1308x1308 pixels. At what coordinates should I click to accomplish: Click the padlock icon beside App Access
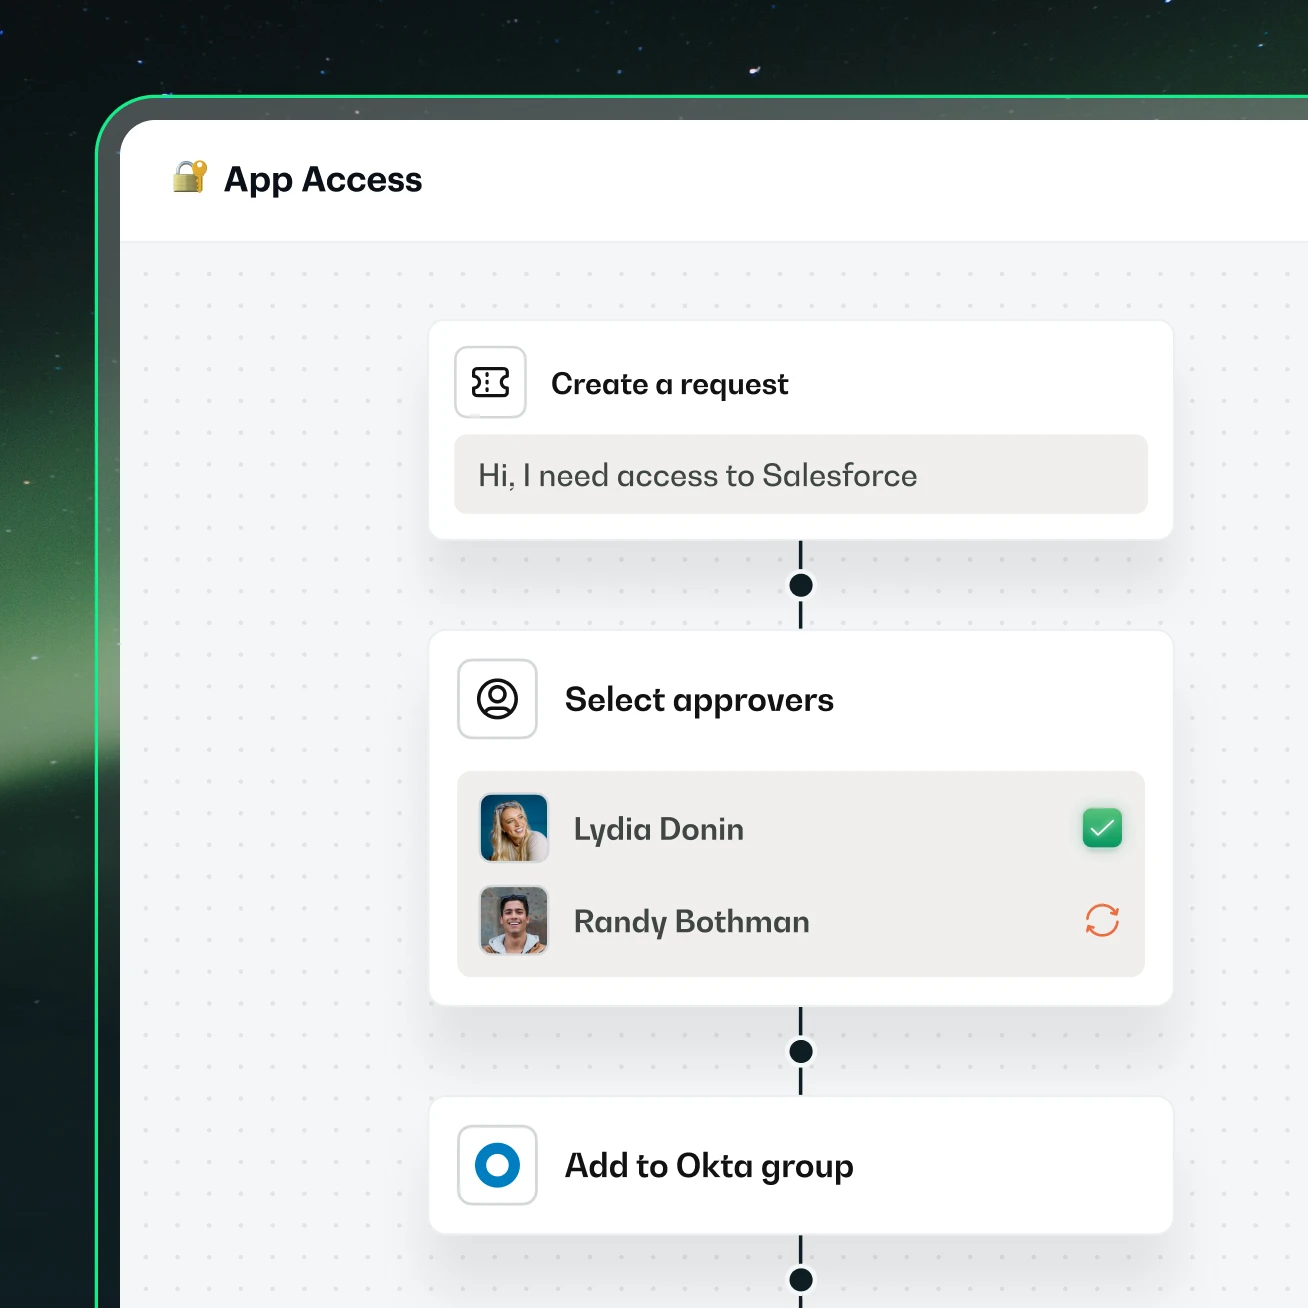189,178
